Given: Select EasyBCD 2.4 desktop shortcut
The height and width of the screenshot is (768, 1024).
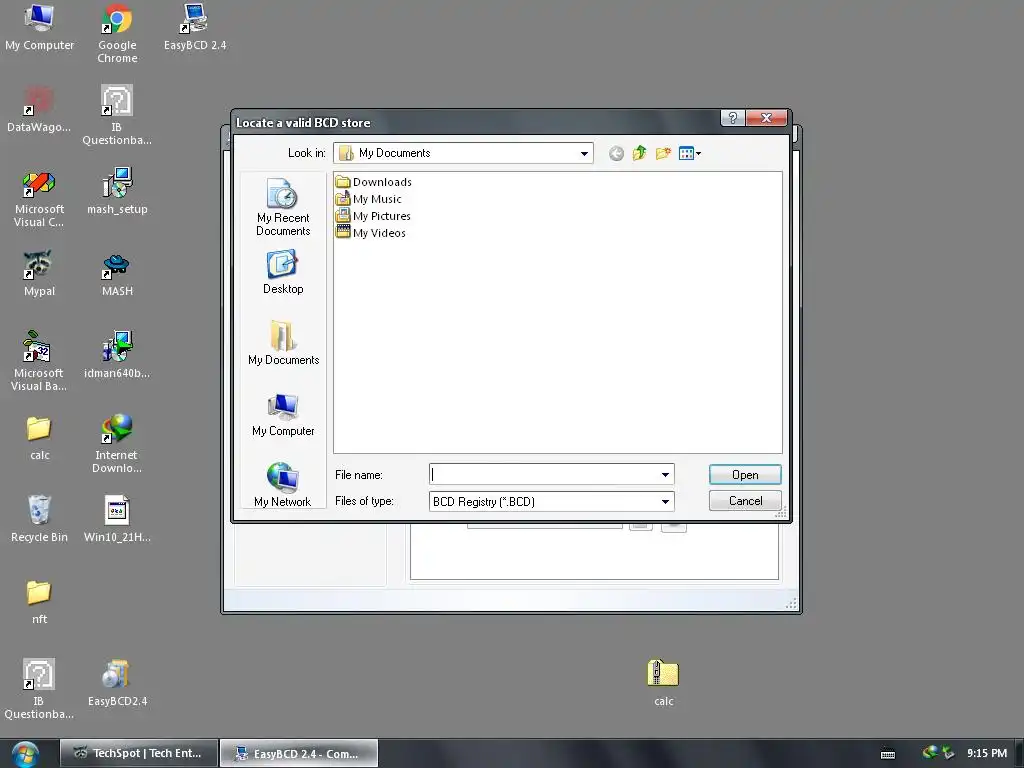Looking at the screenshot, I should pos(195,27).
